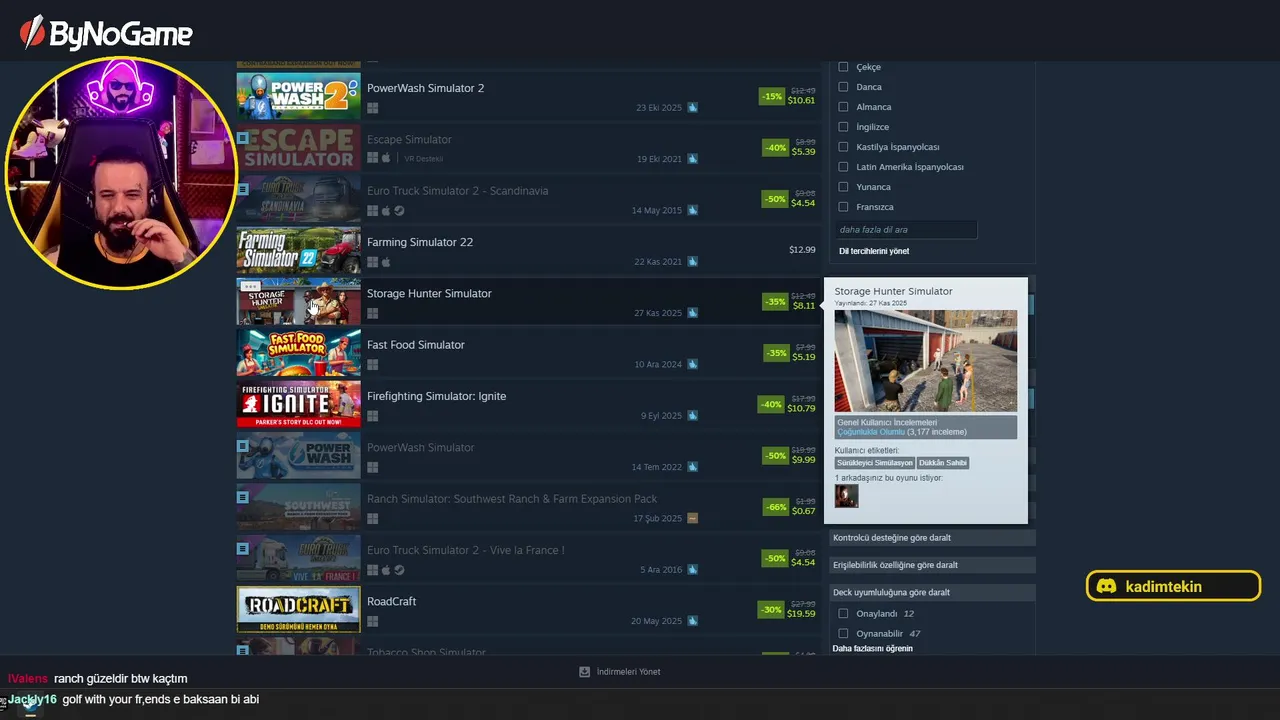Click the friend avatar in Storage Hunter popup

pyautogui.click(x=846, y=496)
